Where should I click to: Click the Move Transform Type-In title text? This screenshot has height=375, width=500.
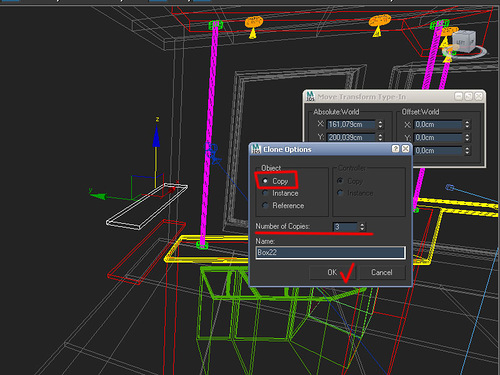point(362,97)
